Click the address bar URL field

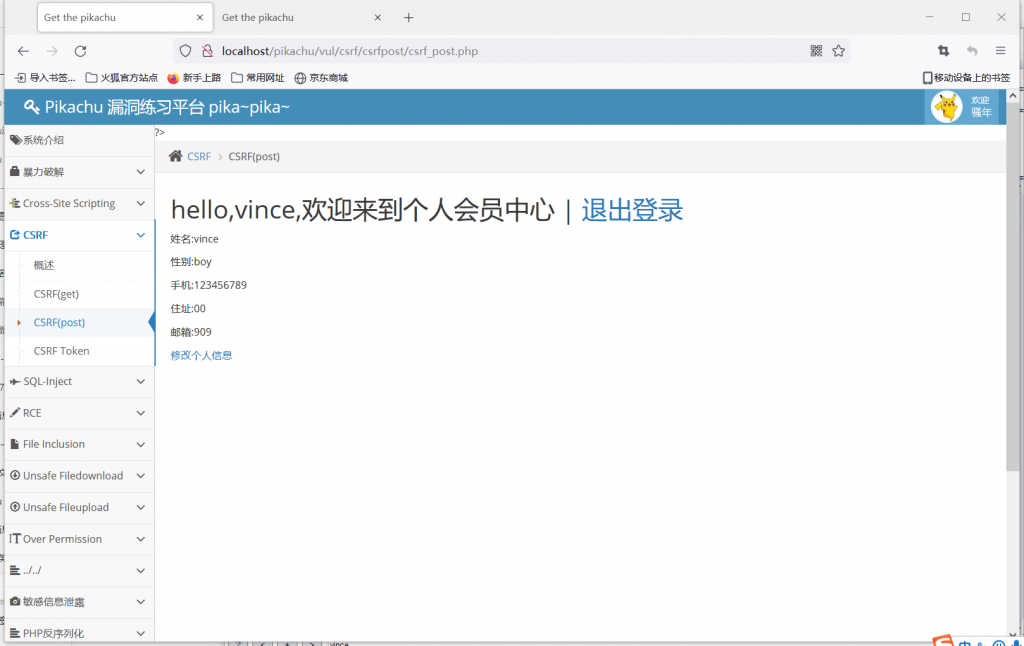click(x=500, y=51)
